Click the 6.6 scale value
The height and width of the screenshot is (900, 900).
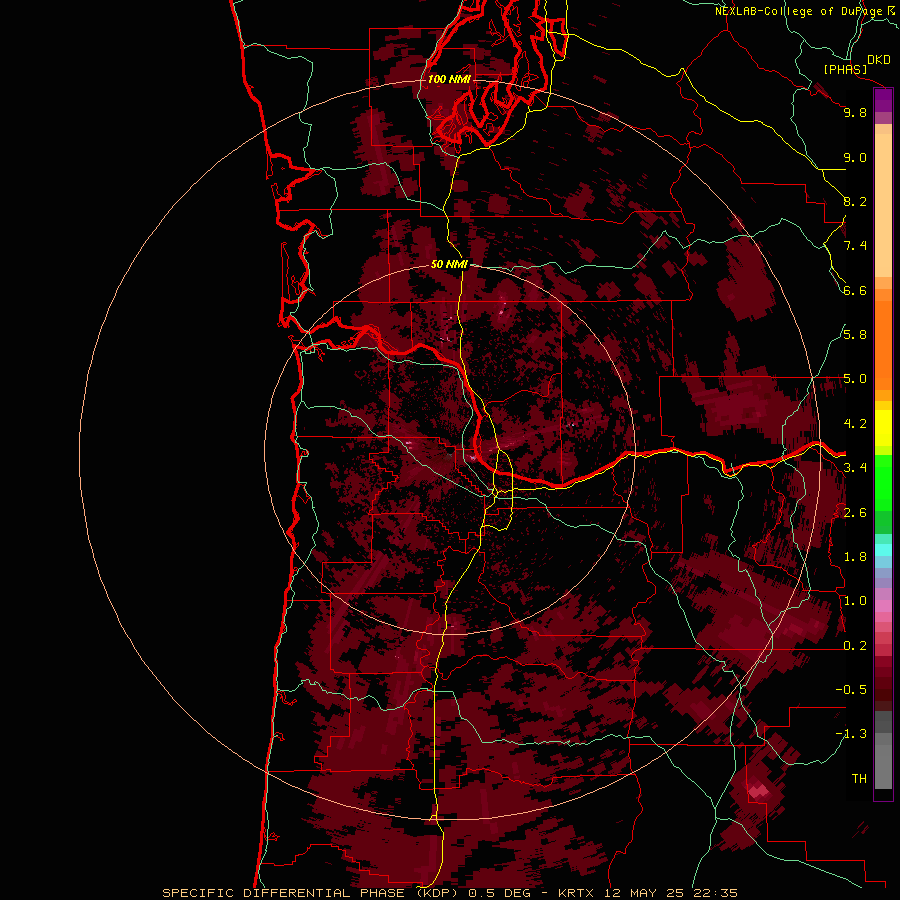pos(855,290)
